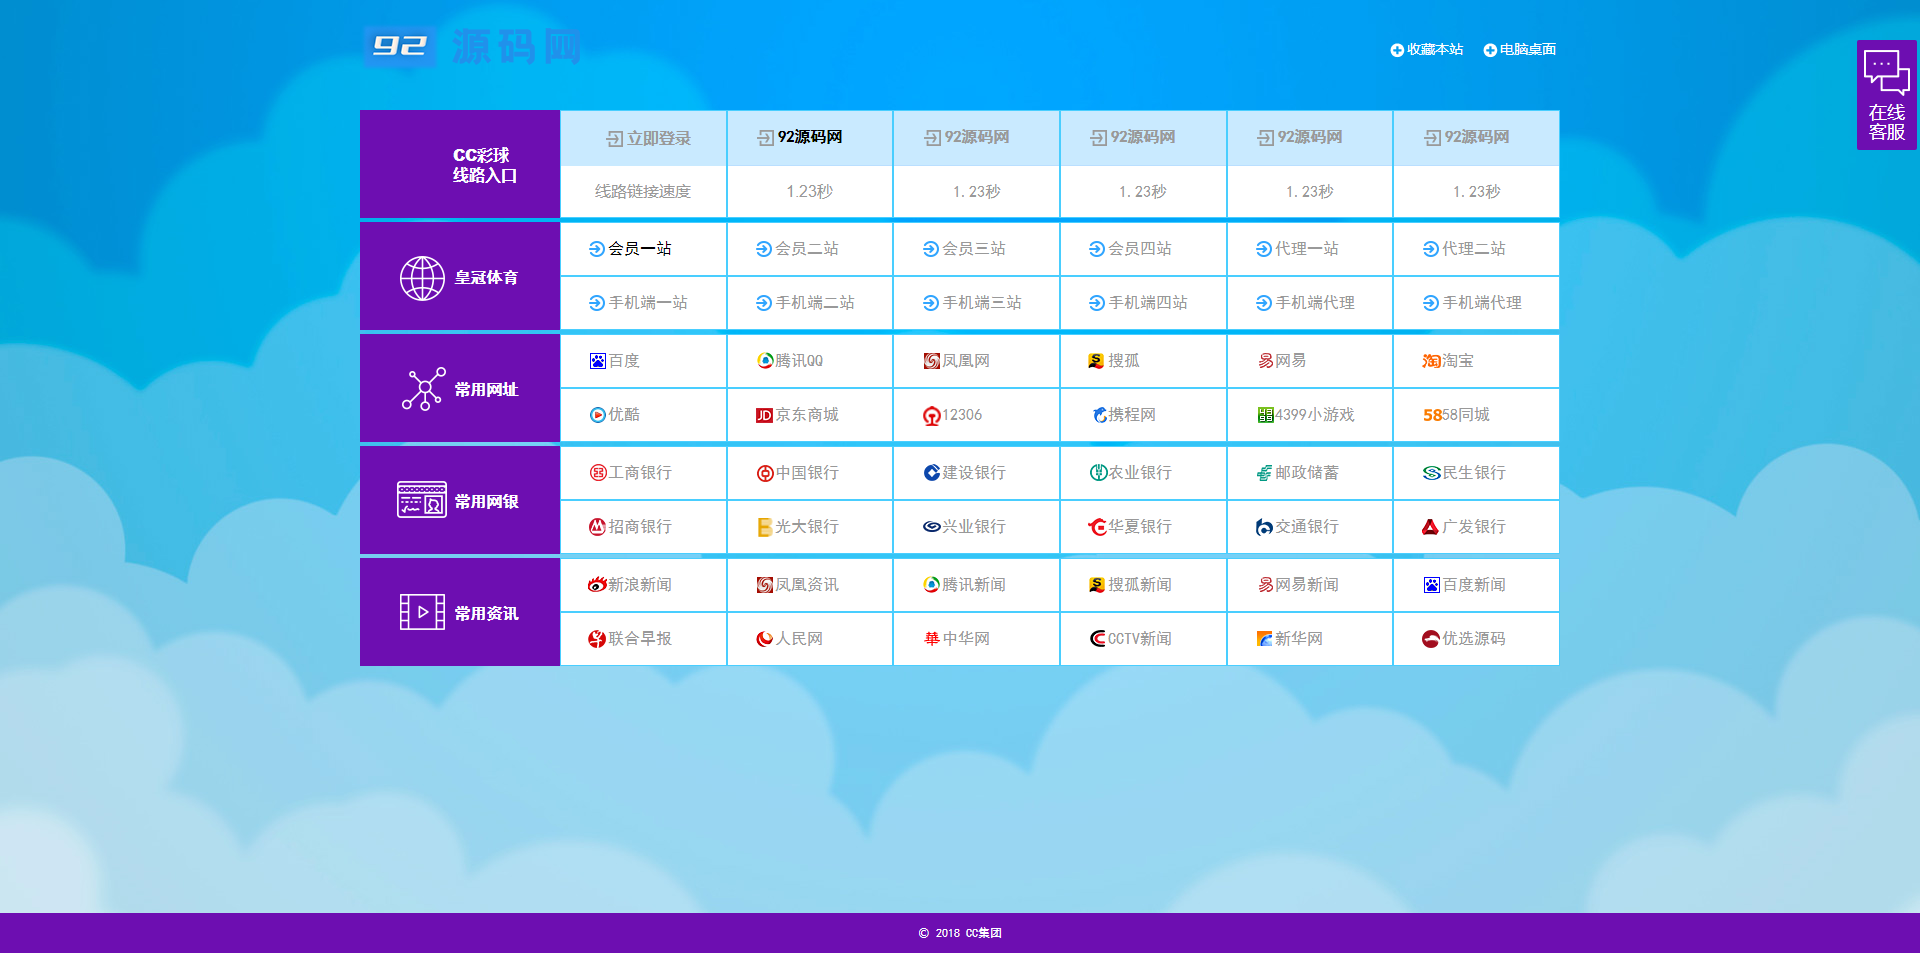This screenshot has width=1920, height=953.
Task: Click the Guangfa Bank red triangle icon
Action: pyautogui.click(x=1431, y=527)
